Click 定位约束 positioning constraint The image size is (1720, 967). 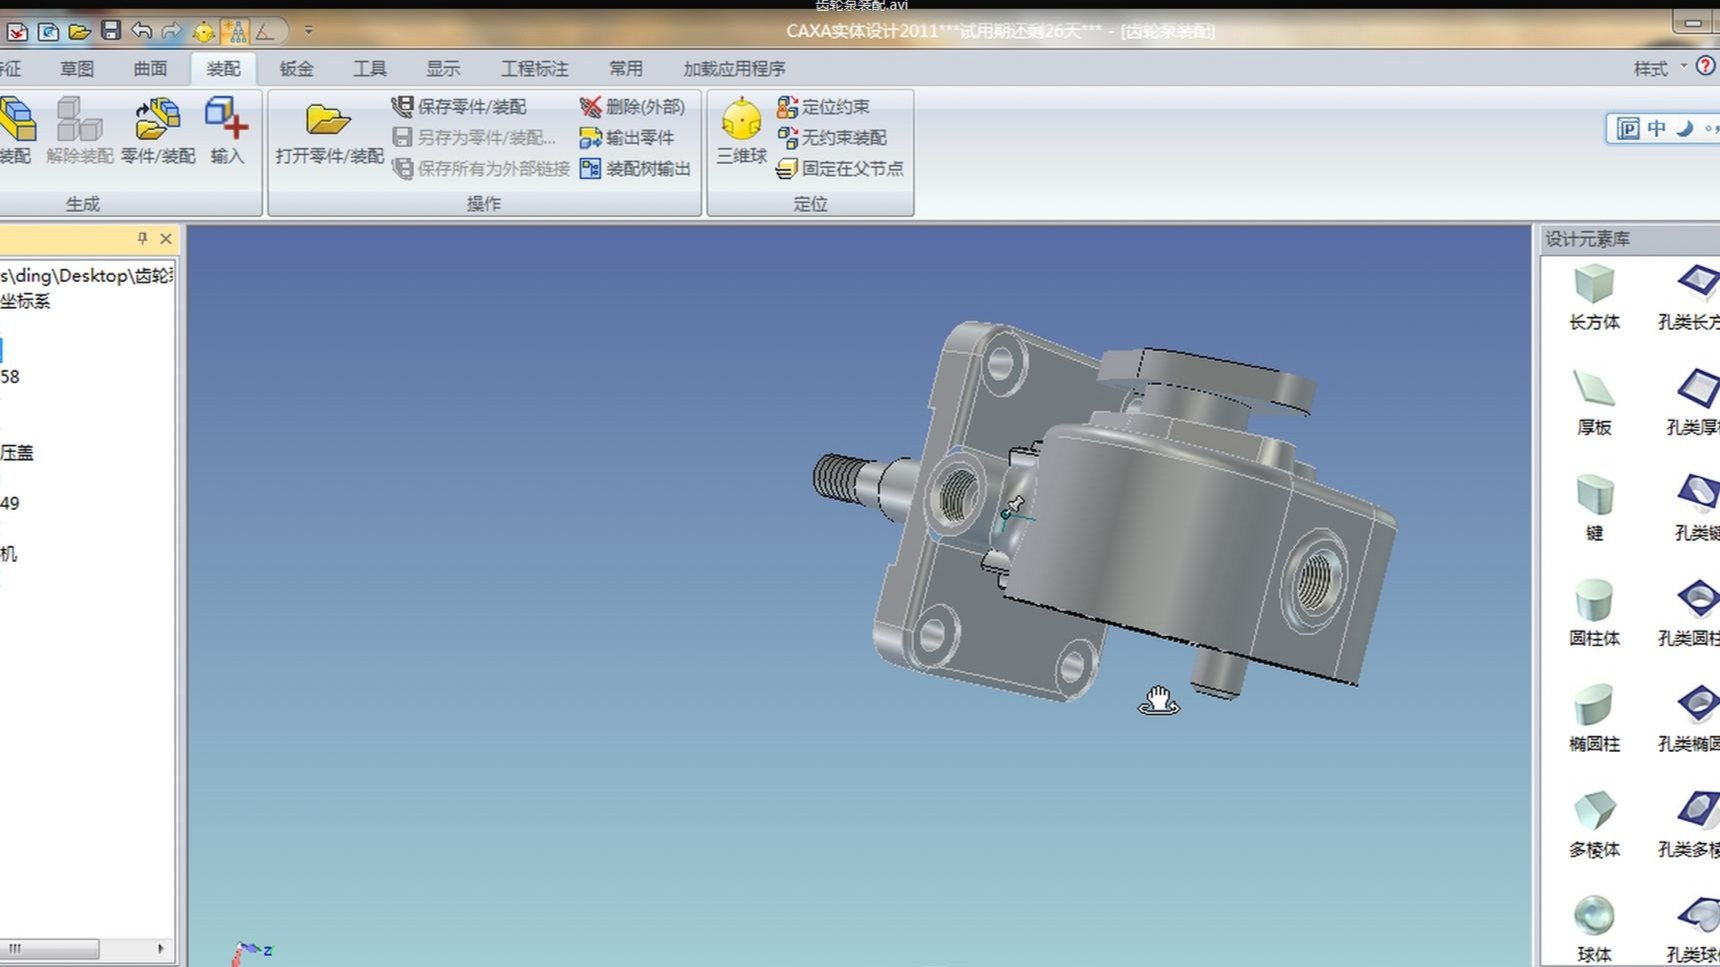(x=823, y=106)
